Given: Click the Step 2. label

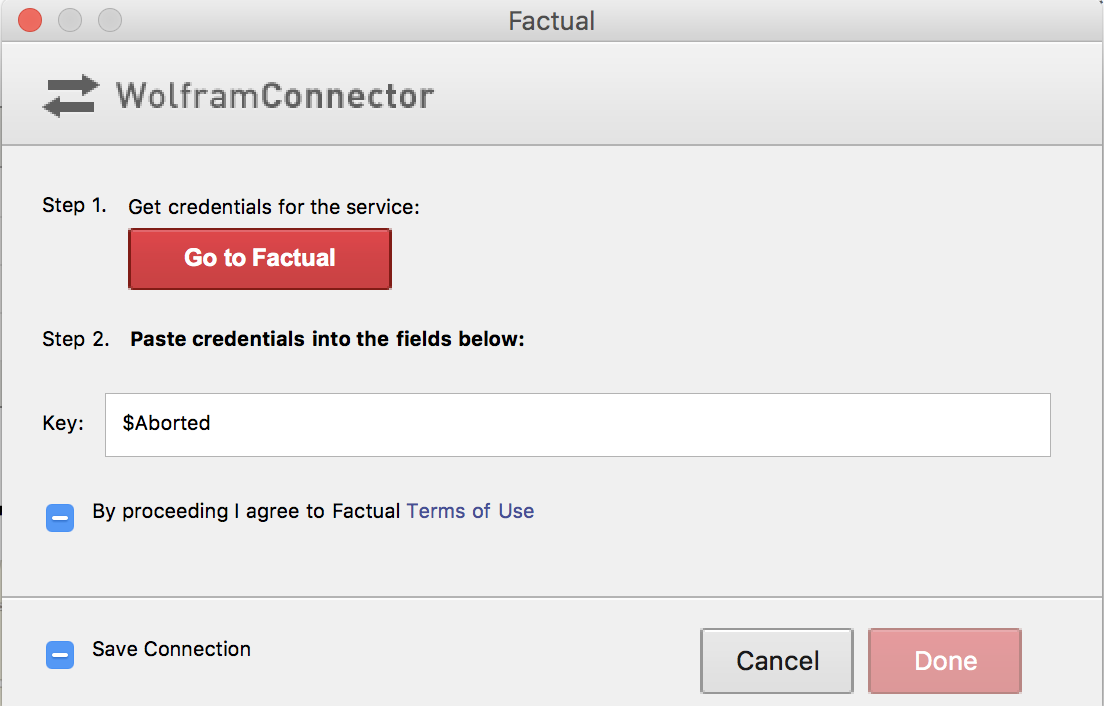Looking at the screenshot, I should click(x=75, y=339).
